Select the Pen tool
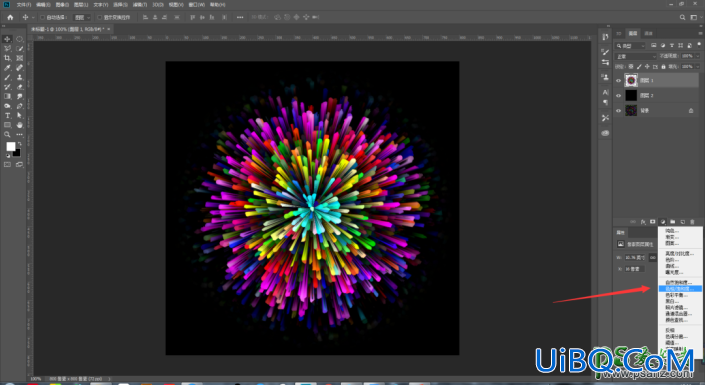 [x=19, y=106]
